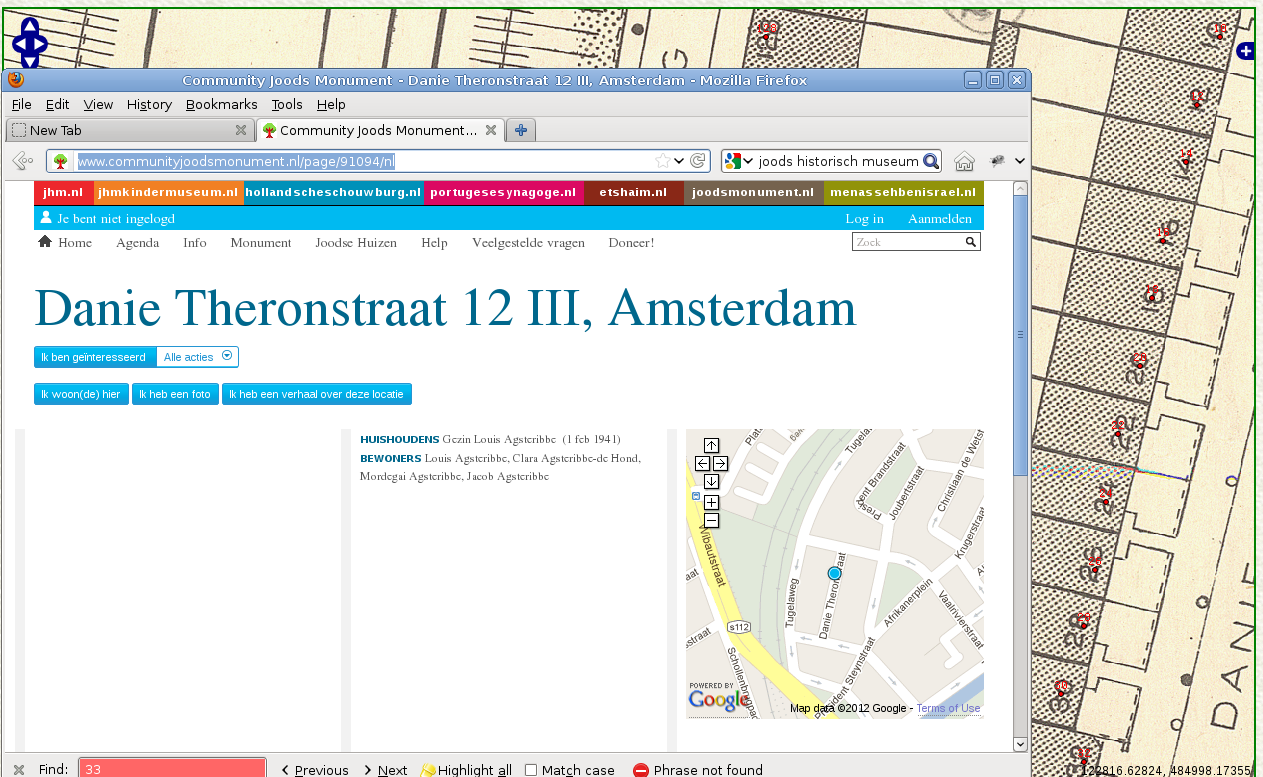
Task: Click the pan control in the background map
Action: 29,44
